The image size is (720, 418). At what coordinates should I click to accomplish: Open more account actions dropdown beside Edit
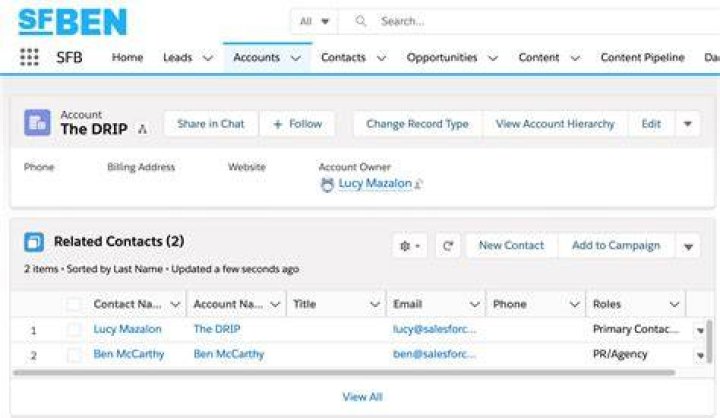coord(687,124)
